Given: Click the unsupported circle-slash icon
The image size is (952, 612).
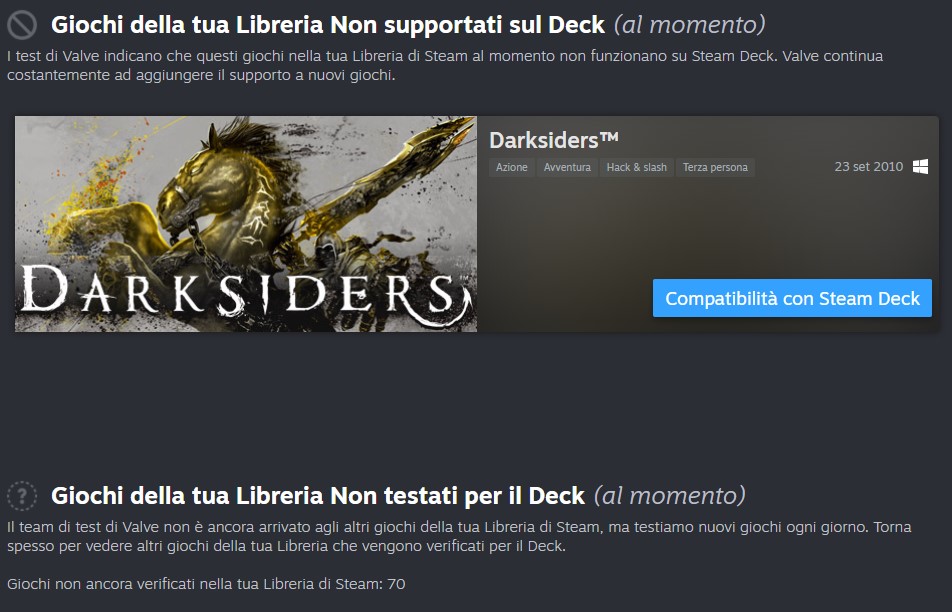Looking at the screenshot, I should click(x=22, y=25).
